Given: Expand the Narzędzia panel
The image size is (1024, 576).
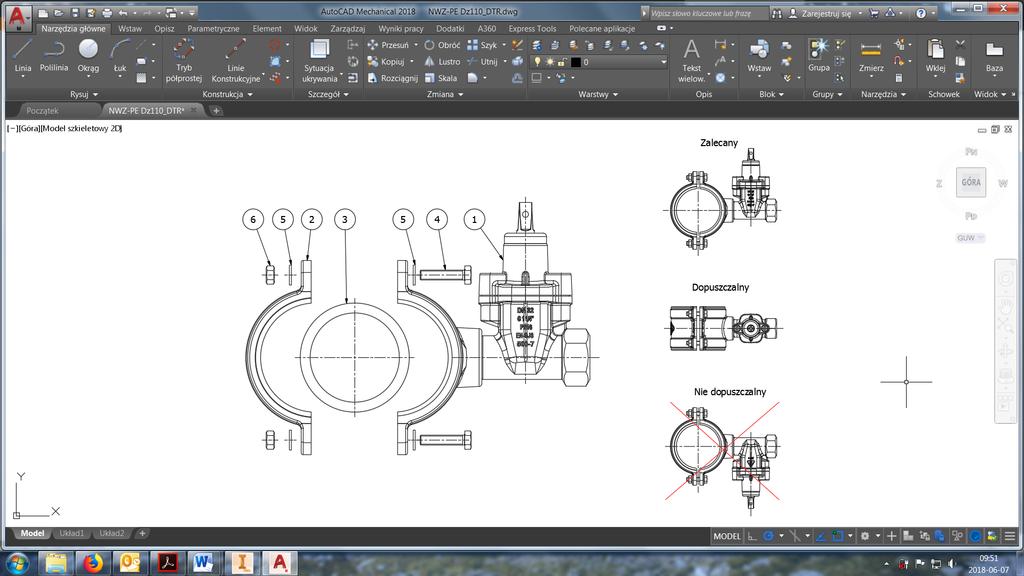Looking at the screenshot, I should pyautogui.click(x=883, y=94).
